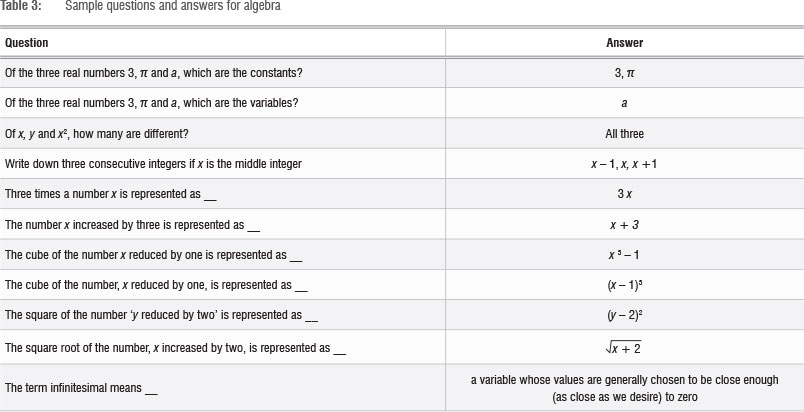
Task: Click the answer "(y − 2)²"
Action: 624,314
